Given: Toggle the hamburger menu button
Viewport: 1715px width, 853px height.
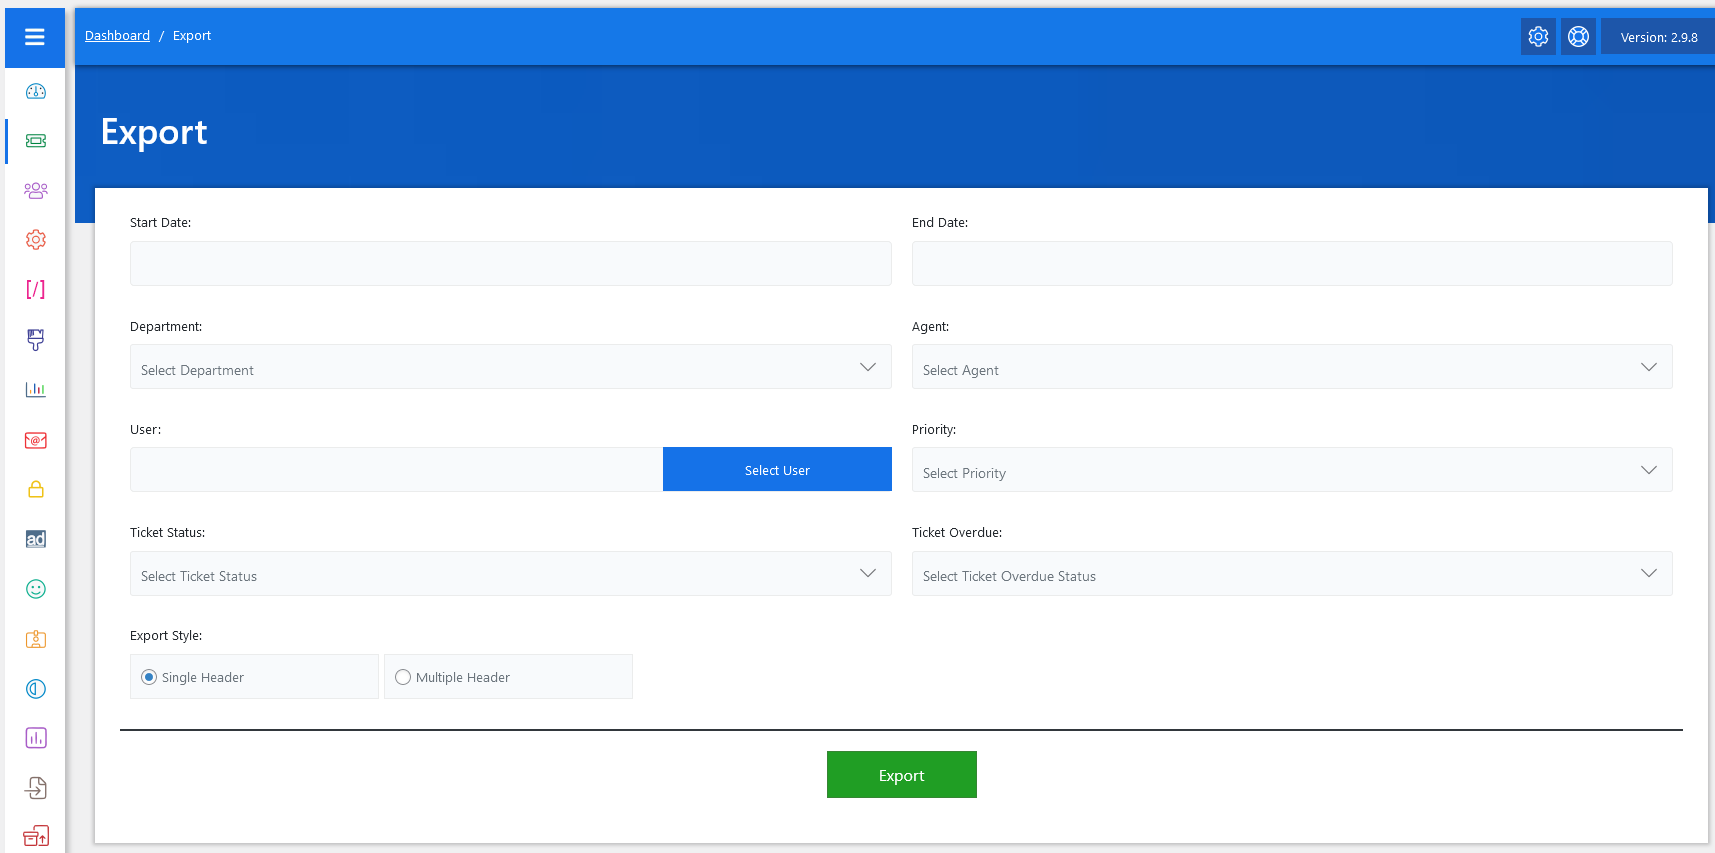Looking at the screenshot, I should 35,37.
